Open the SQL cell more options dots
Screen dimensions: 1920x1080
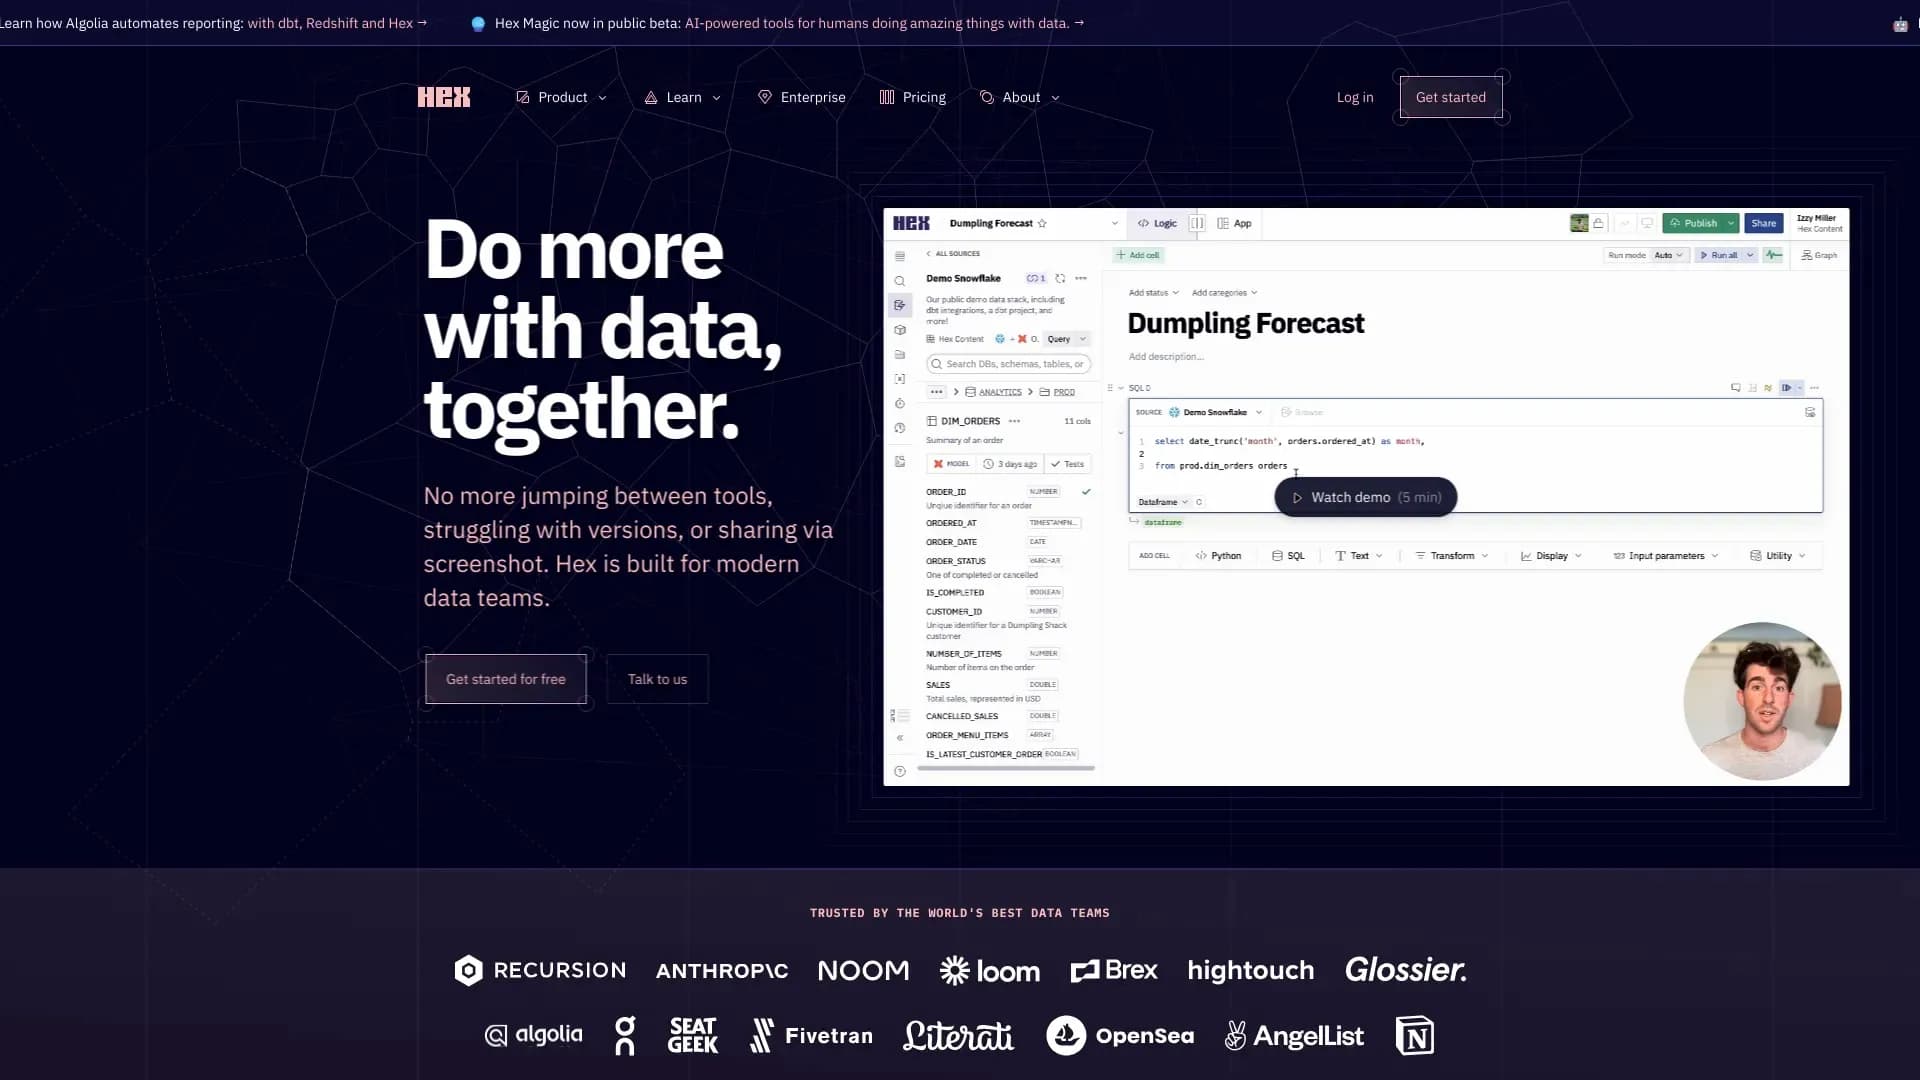[1814, 388]
